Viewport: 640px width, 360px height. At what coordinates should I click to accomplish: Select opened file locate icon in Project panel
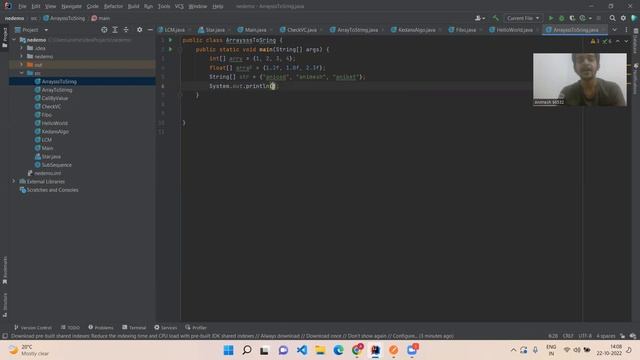point(104,30)
